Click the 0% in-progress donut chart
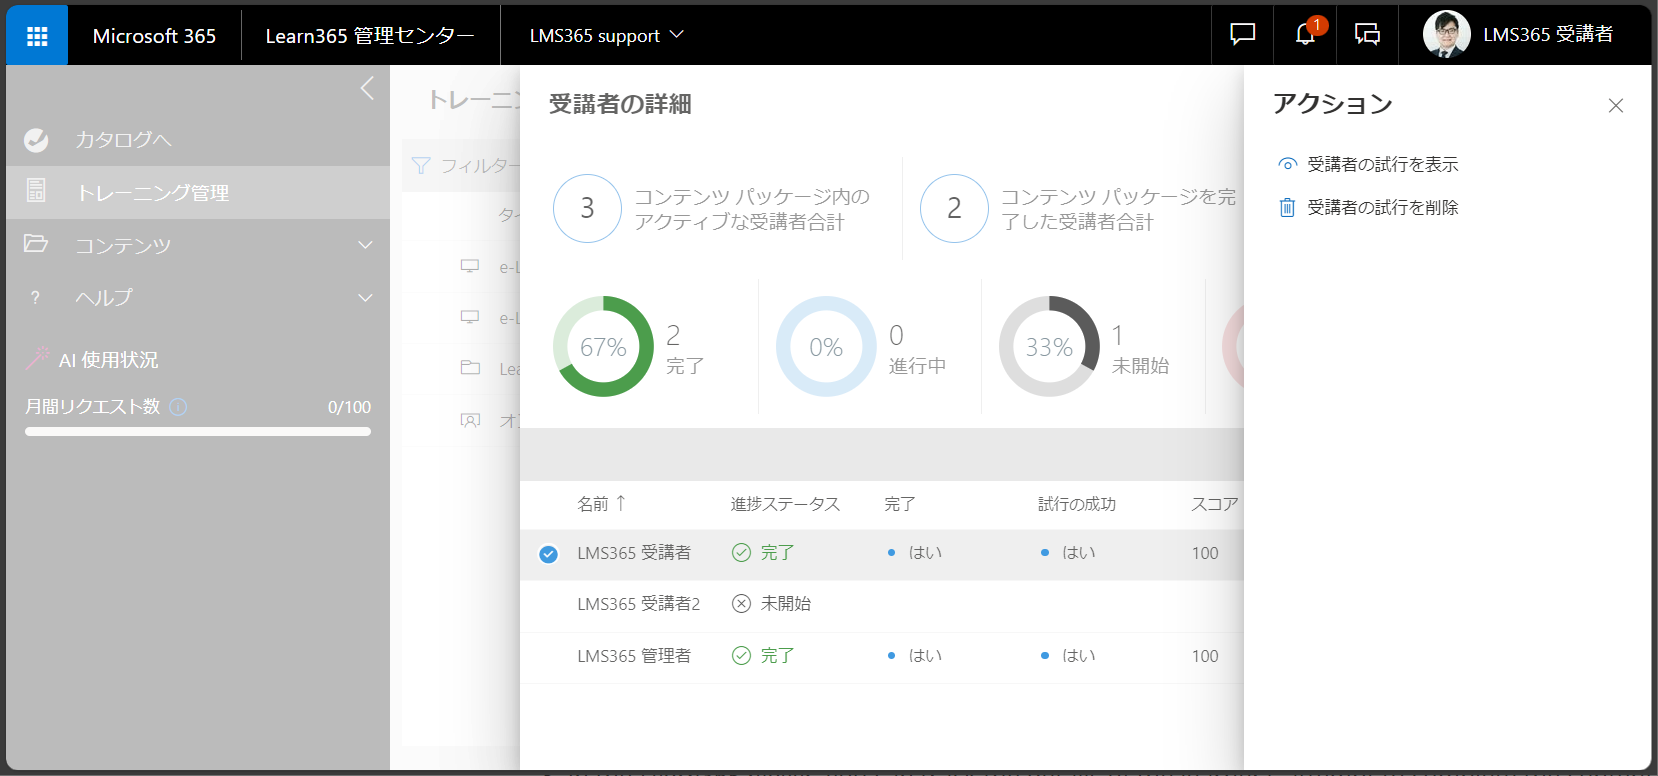Image resolution: width=1658 pixels, height=776 pixels. tap(826, 347)
